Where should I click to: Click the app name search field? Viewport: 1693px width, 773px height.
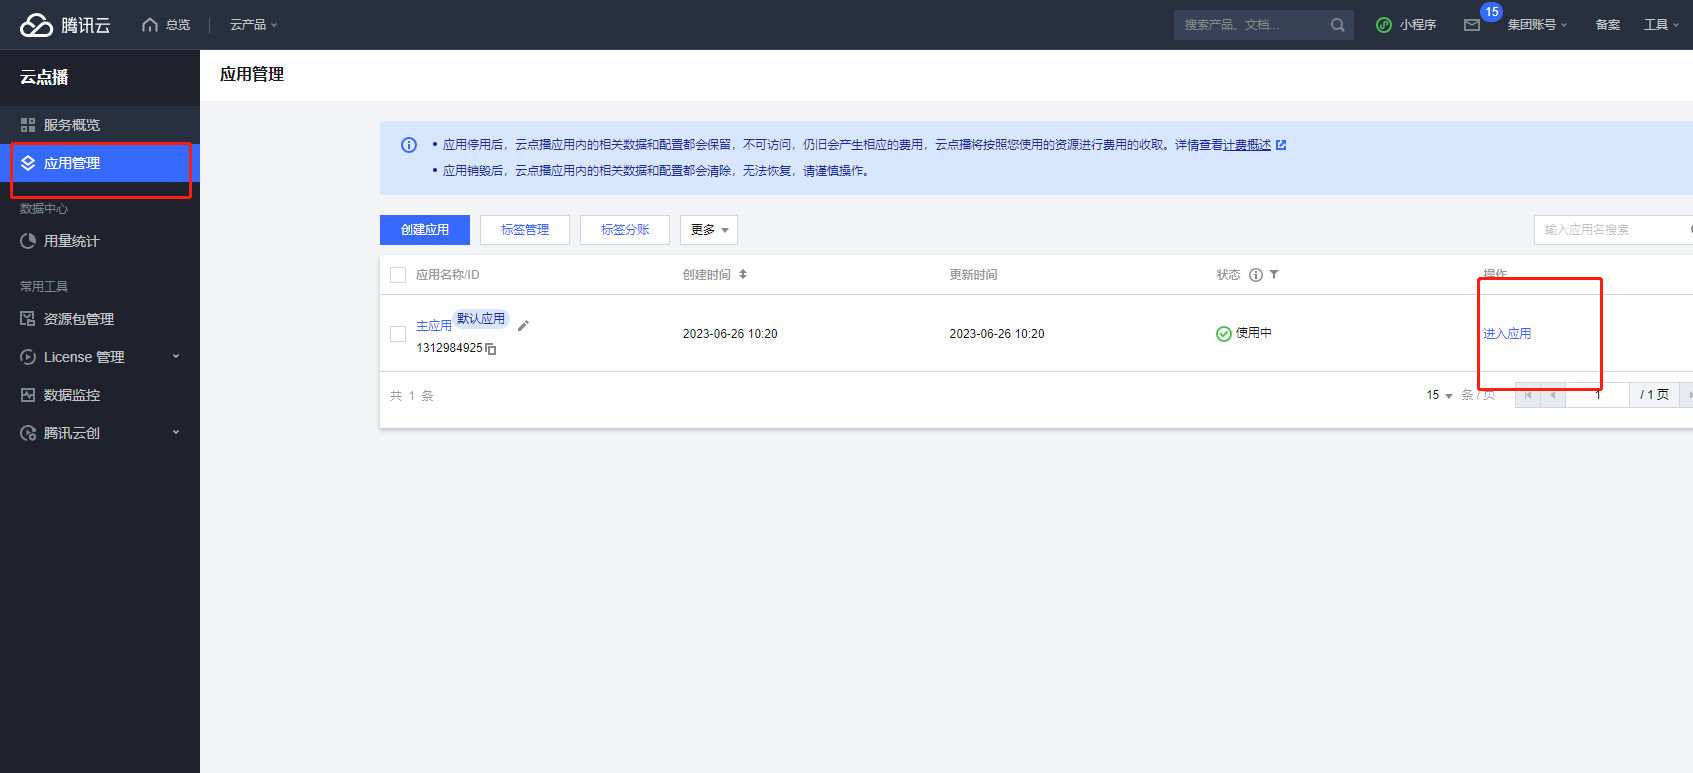tap(1610, 230)
